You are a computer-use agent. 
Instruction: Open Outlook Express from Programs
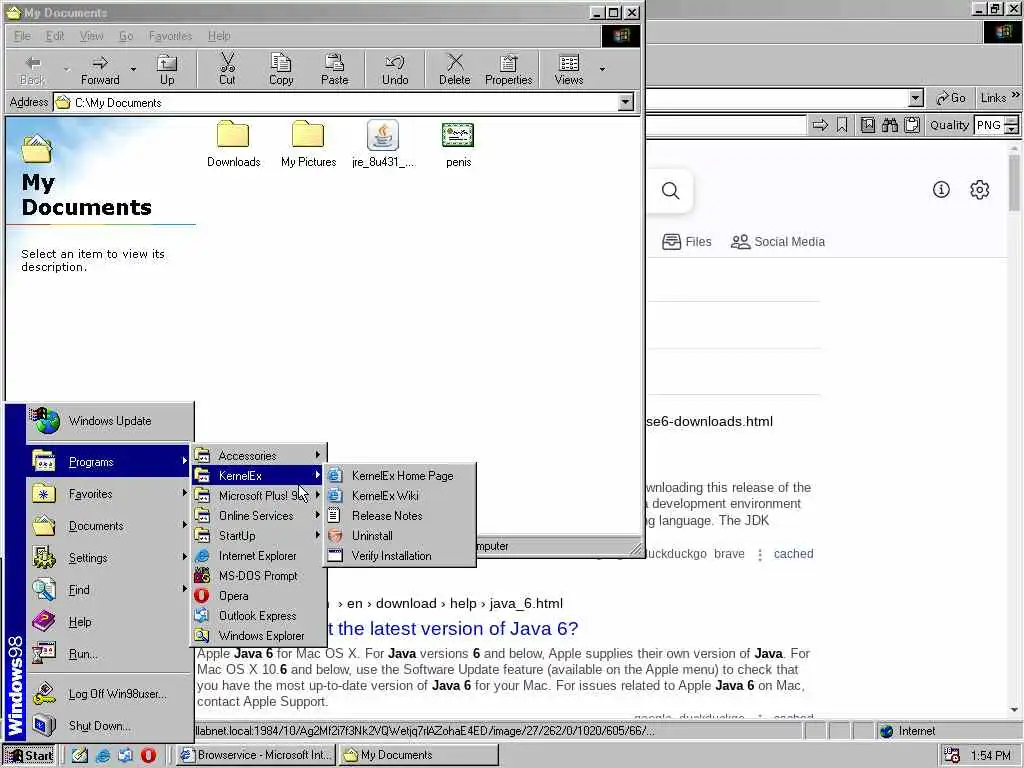point(259,615)
